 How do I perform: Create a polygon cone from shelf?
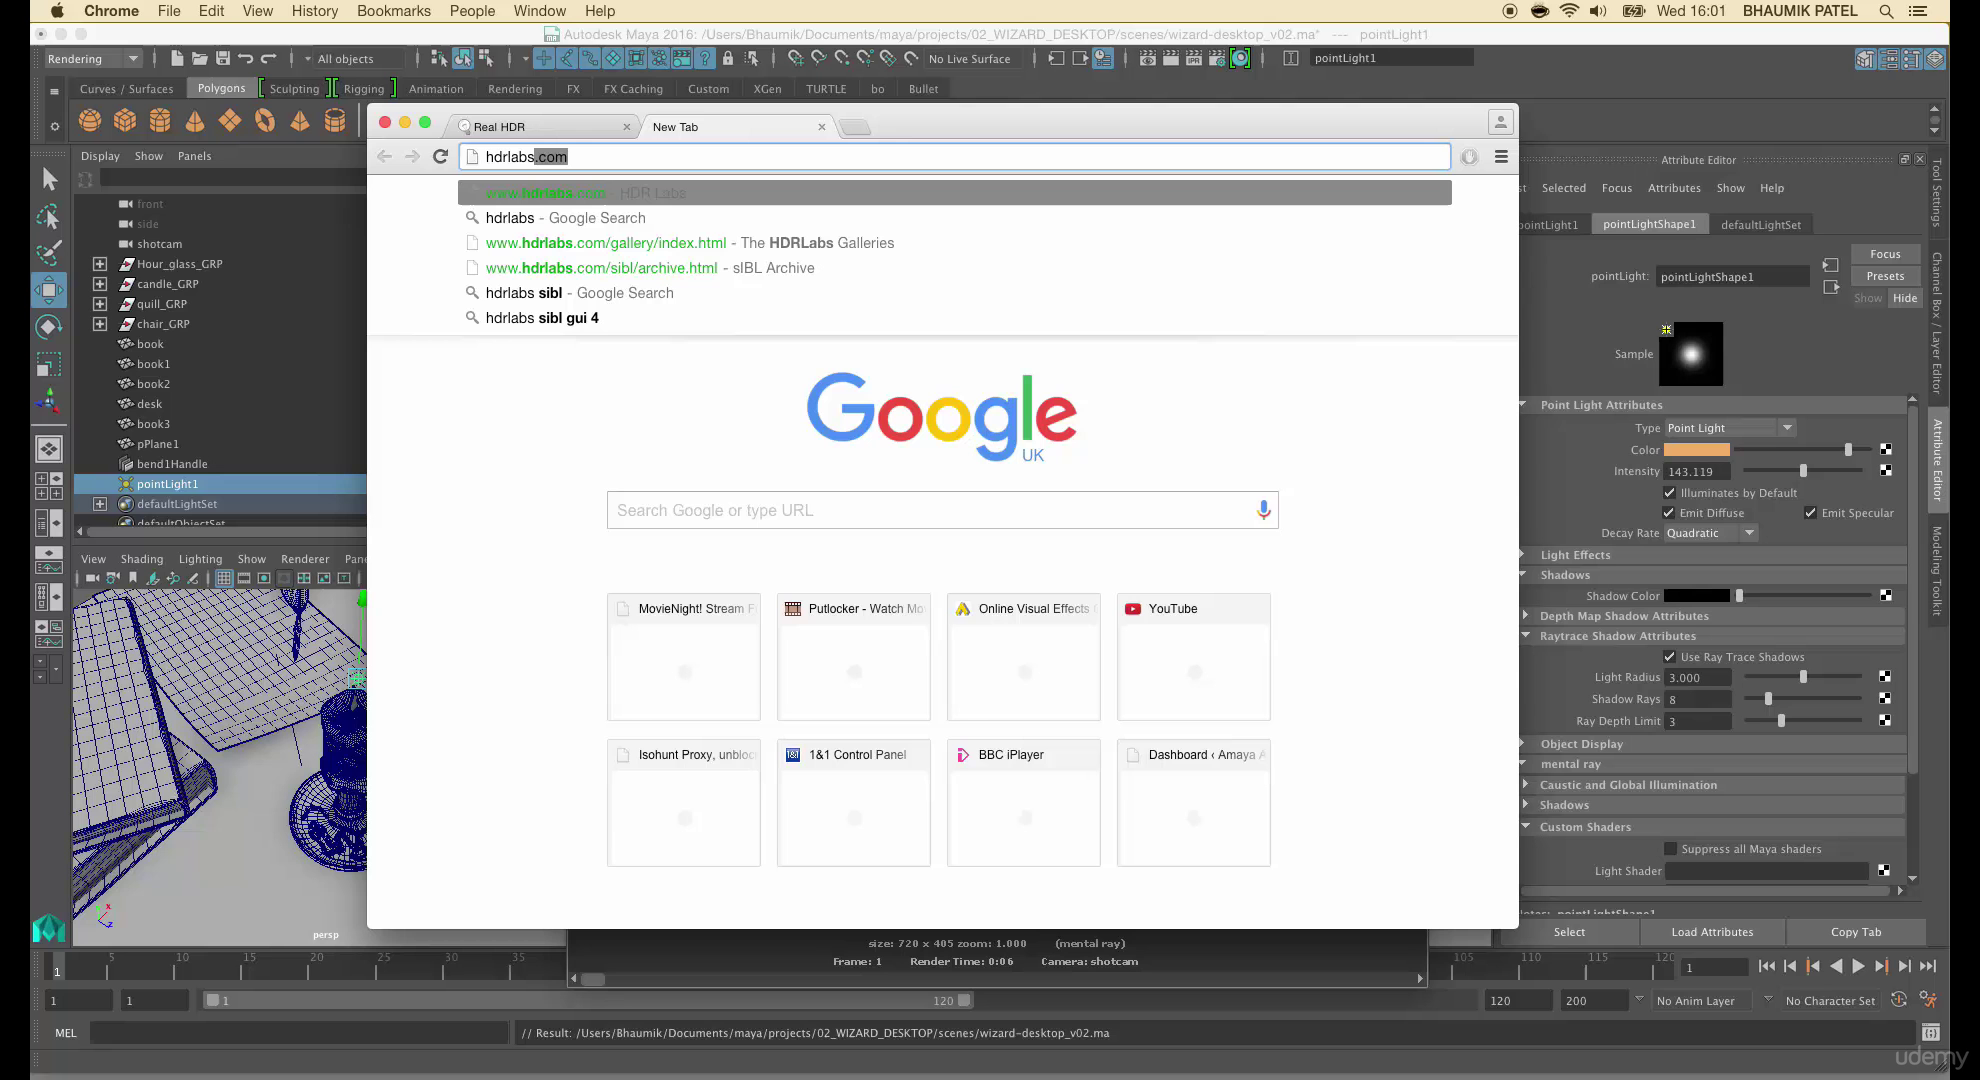pyautogui.click(x=195, y=121)
